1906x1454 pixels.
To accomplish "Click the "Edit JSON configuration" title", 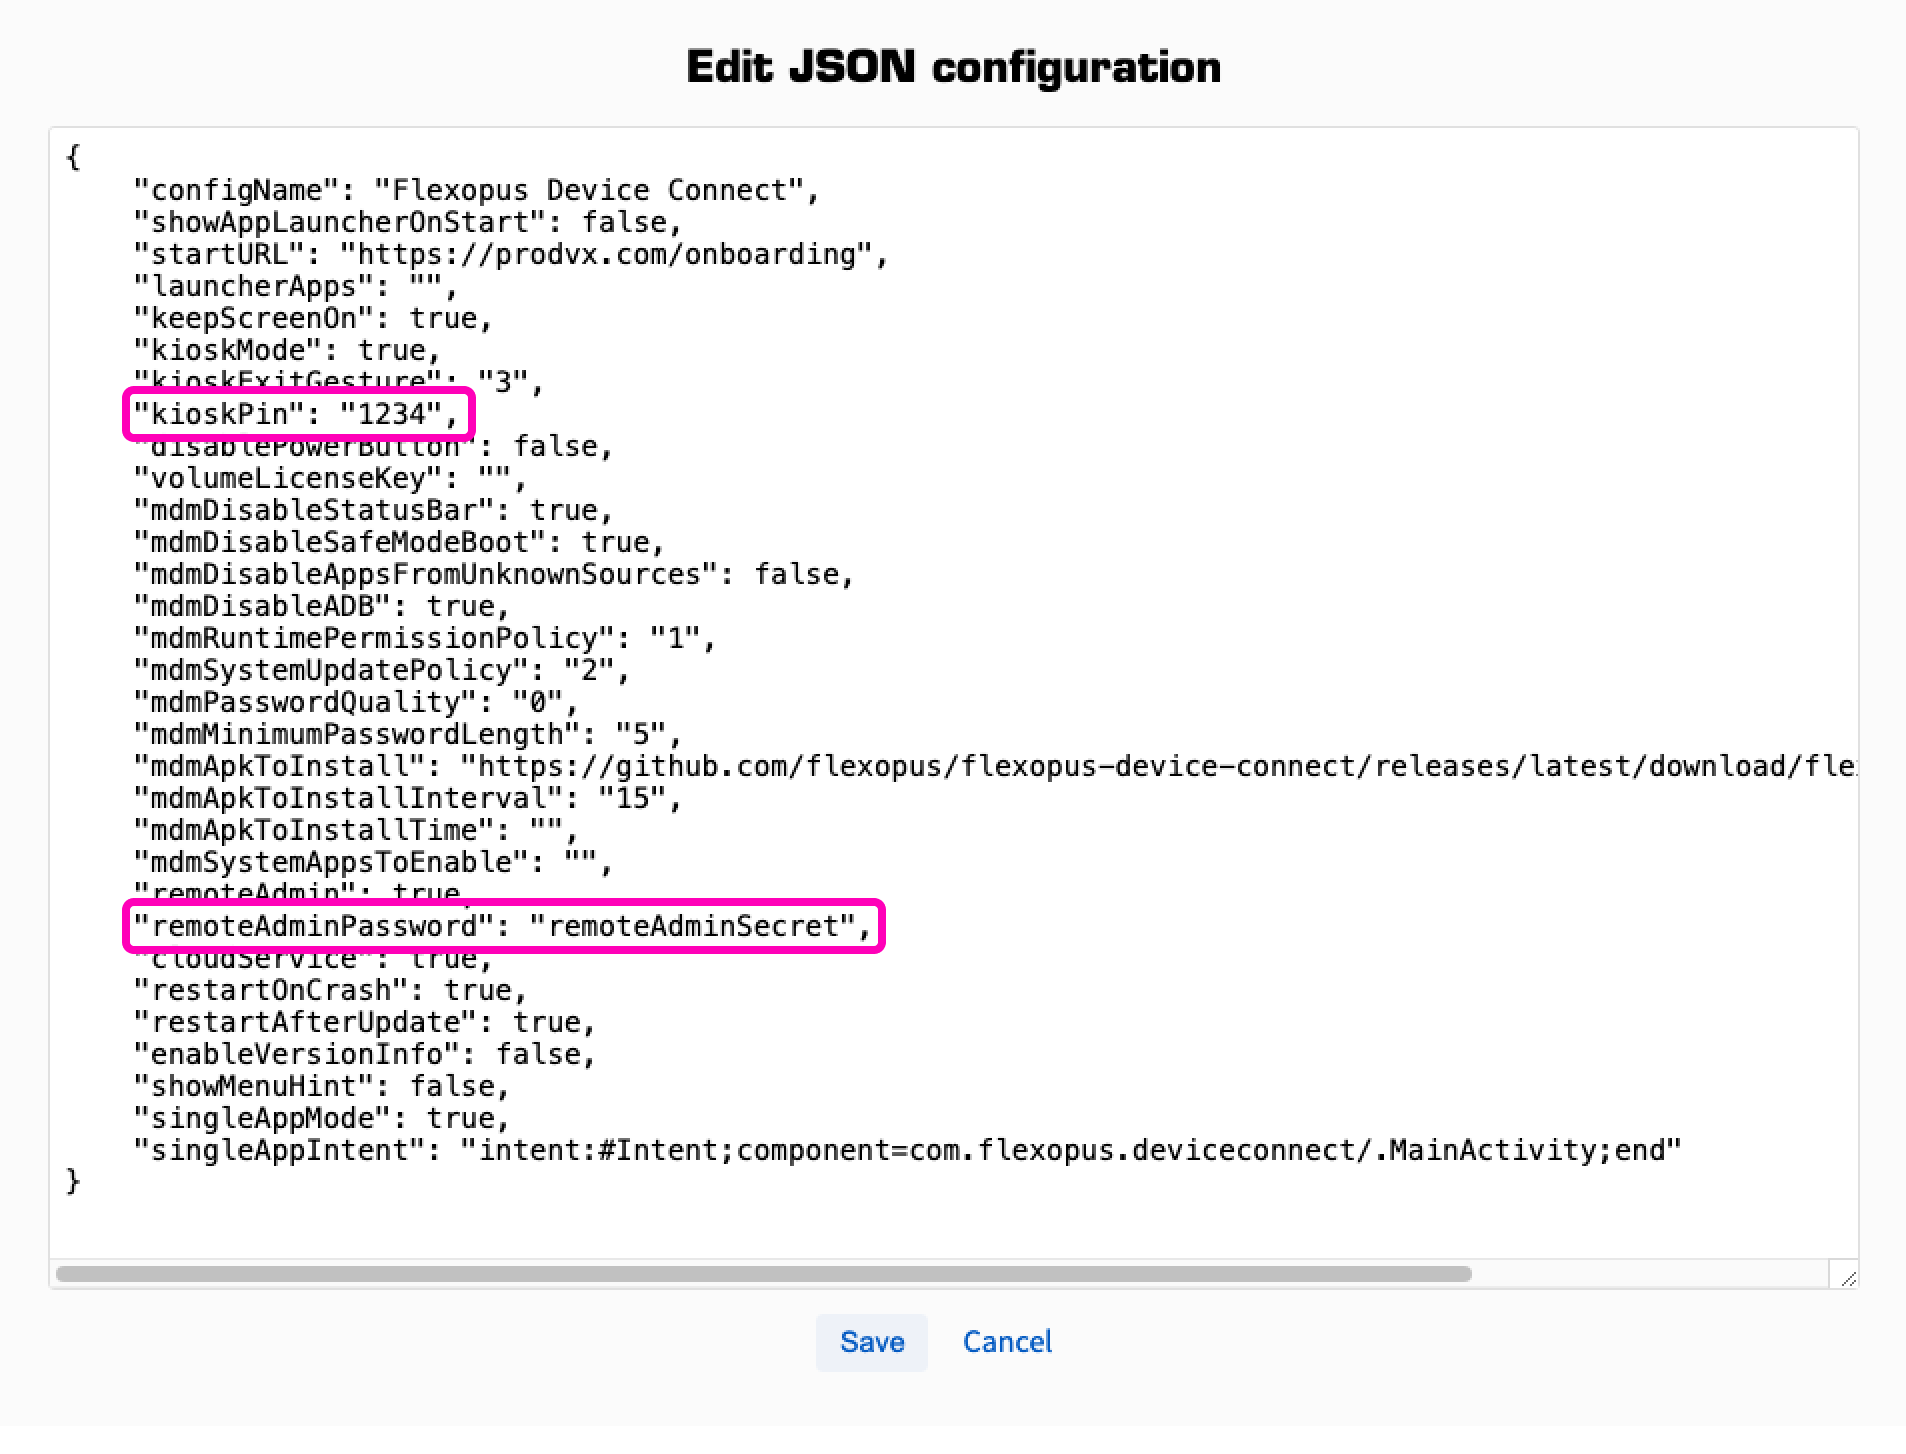I will [952, 66].
